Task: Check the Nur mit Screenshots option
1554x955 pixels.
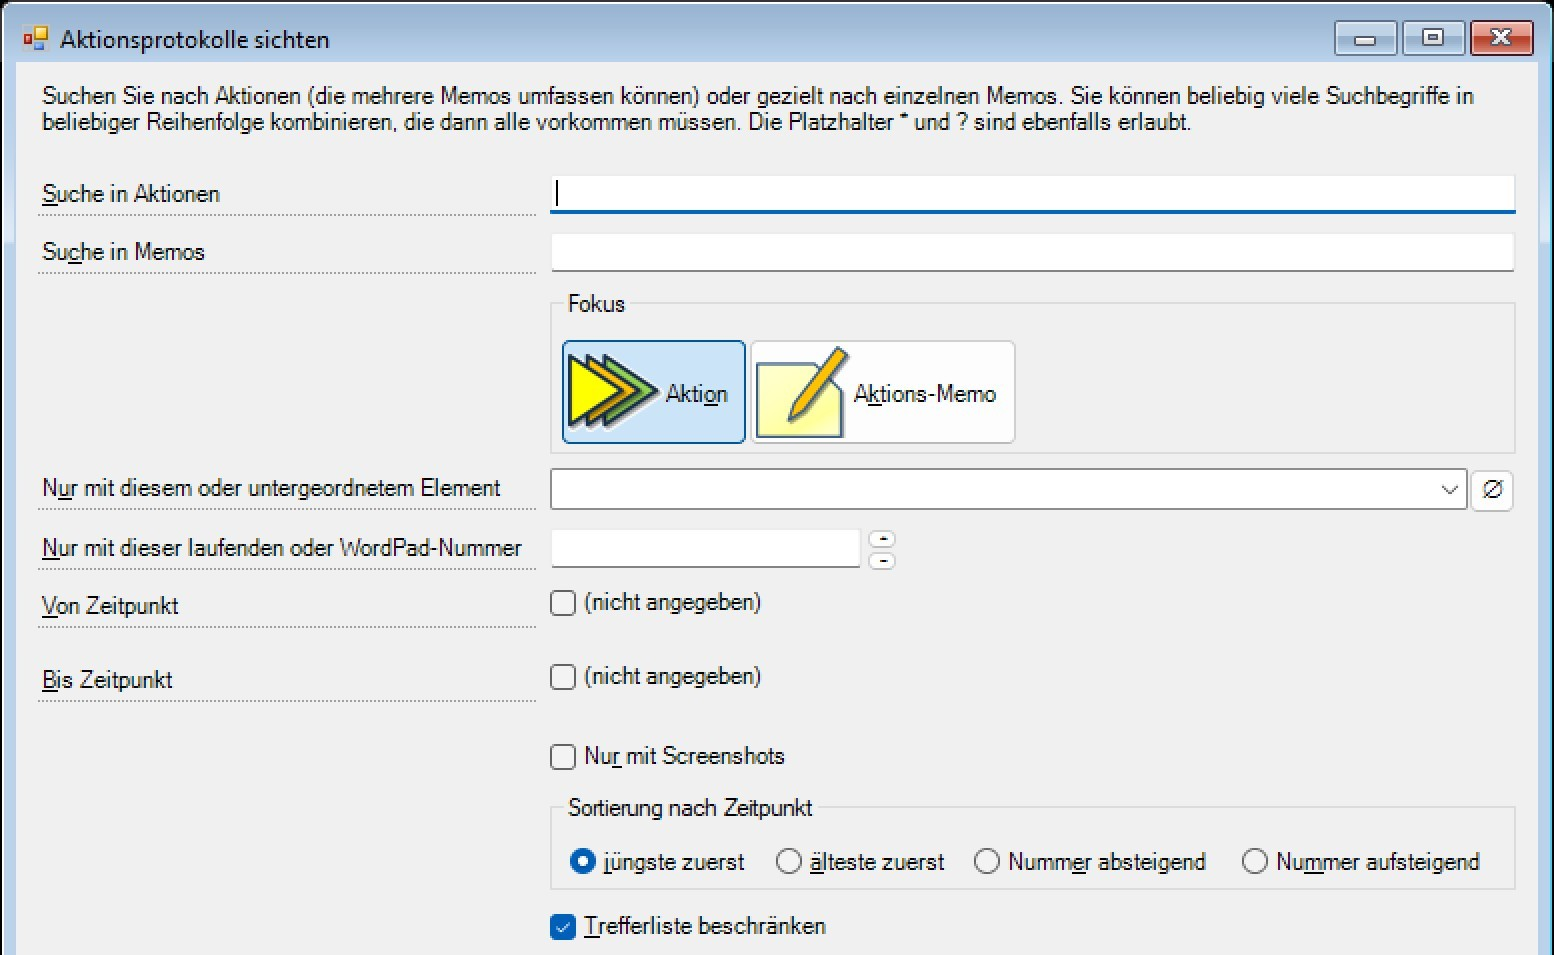Action: (563, 757)
